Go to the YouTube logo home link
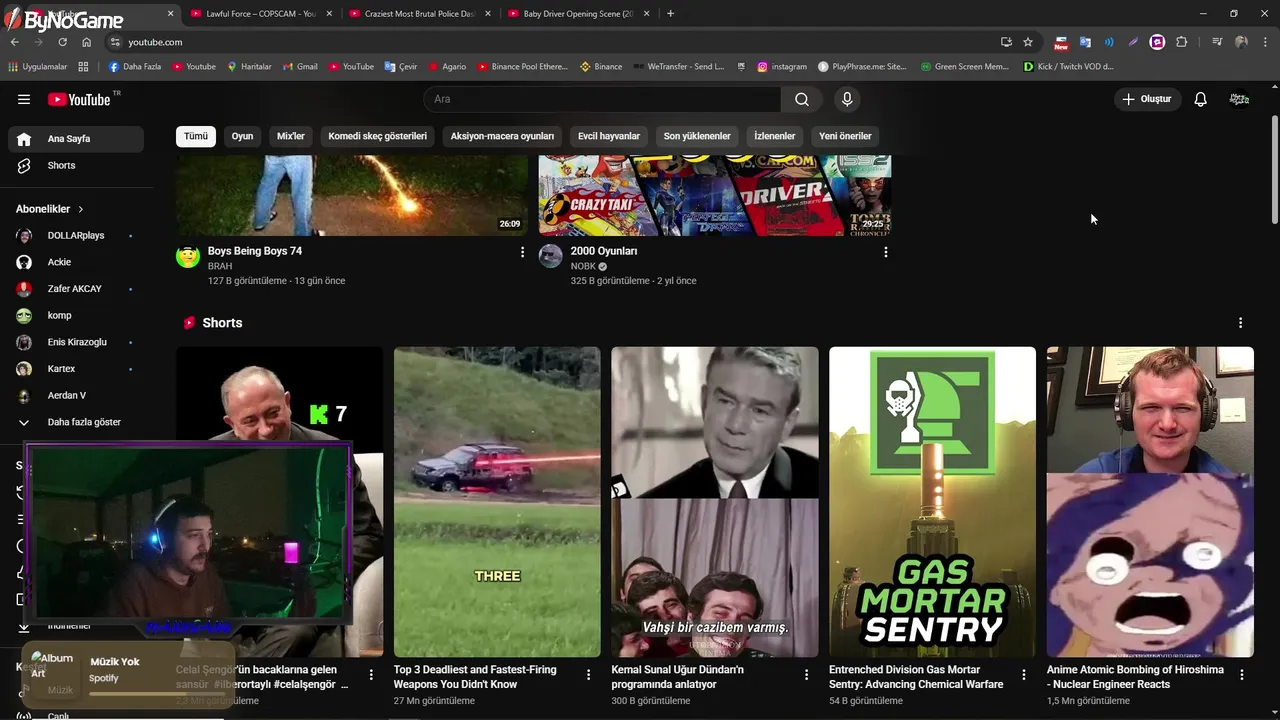 (79, 99)
